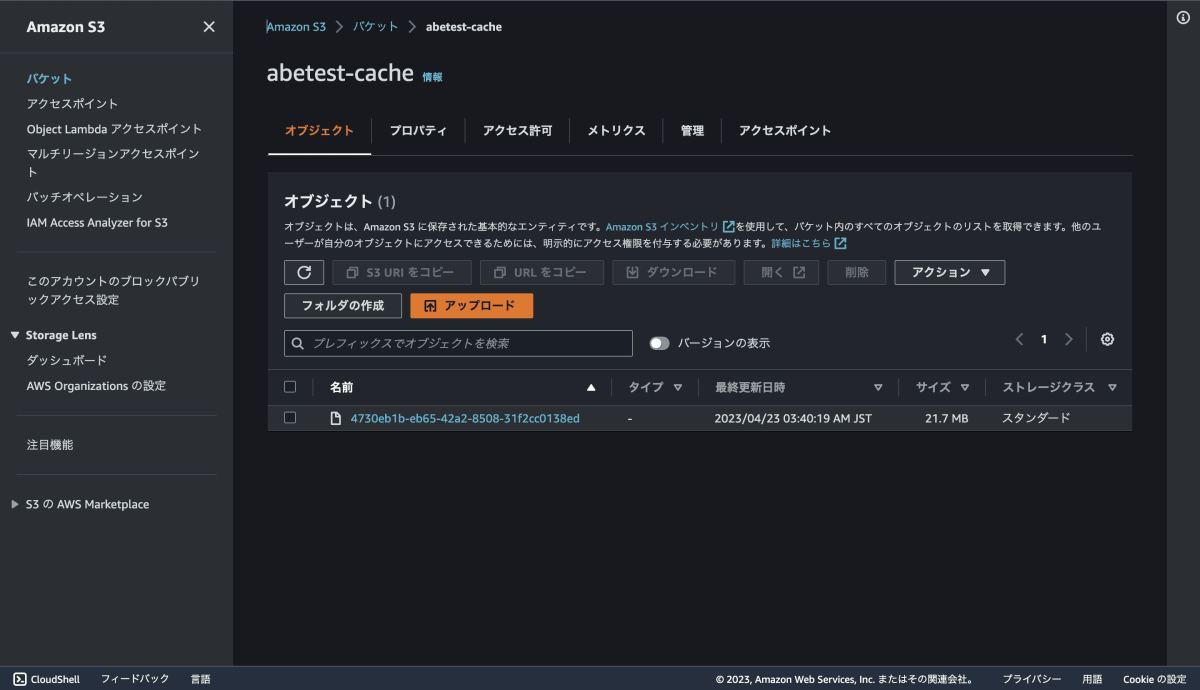
Task: Click the search magnifier icon in prefix field
Action: click(298, 344)
